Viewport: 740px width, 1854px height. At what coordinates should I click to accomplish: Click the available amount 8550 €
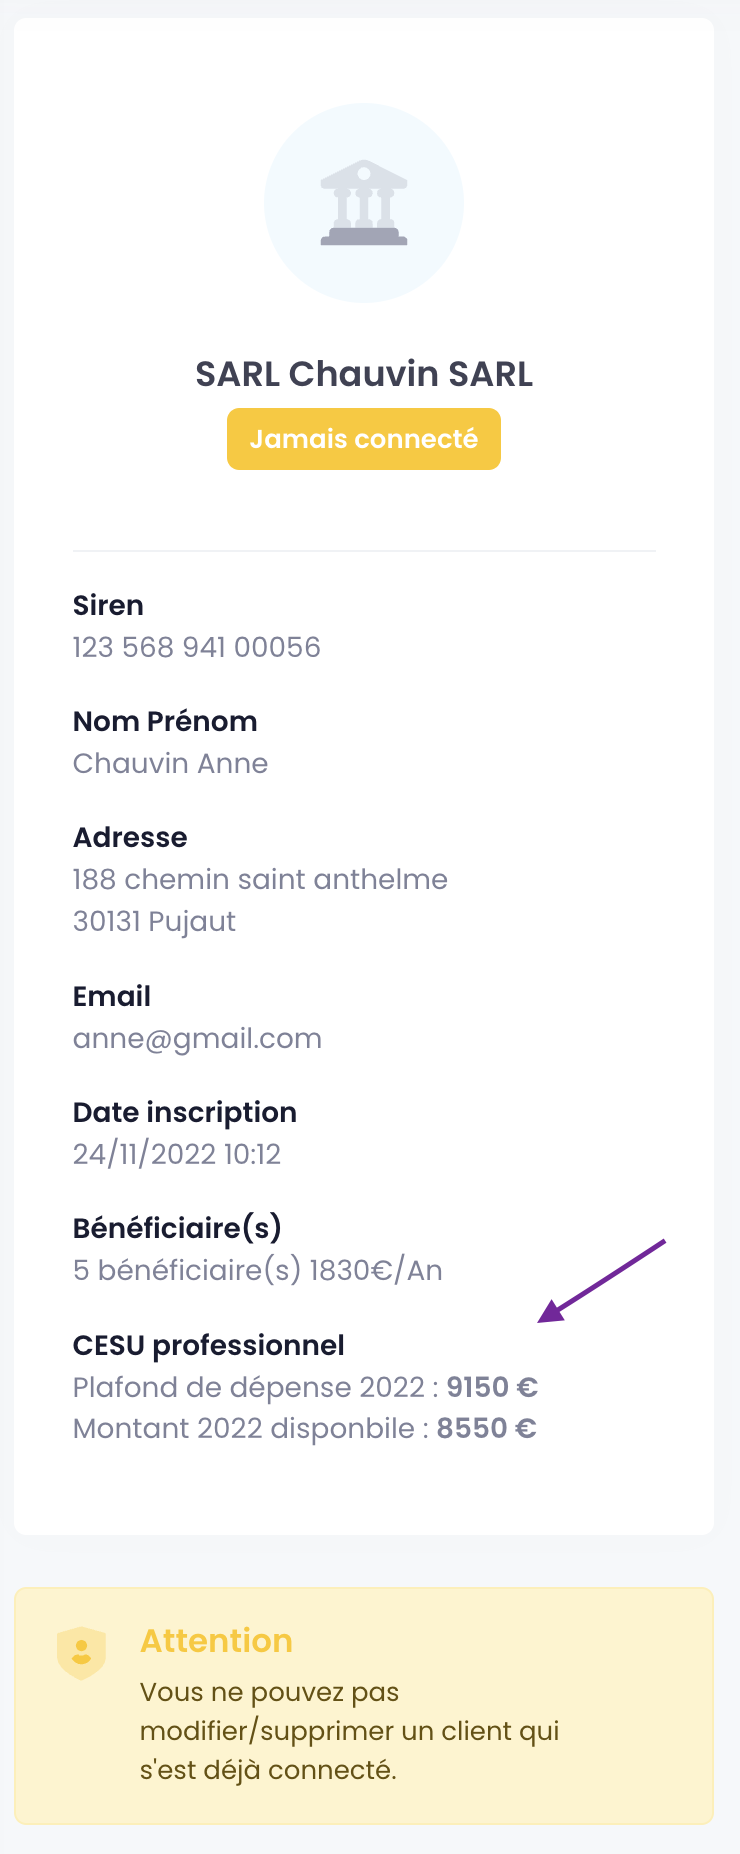tap(487, 1428)
